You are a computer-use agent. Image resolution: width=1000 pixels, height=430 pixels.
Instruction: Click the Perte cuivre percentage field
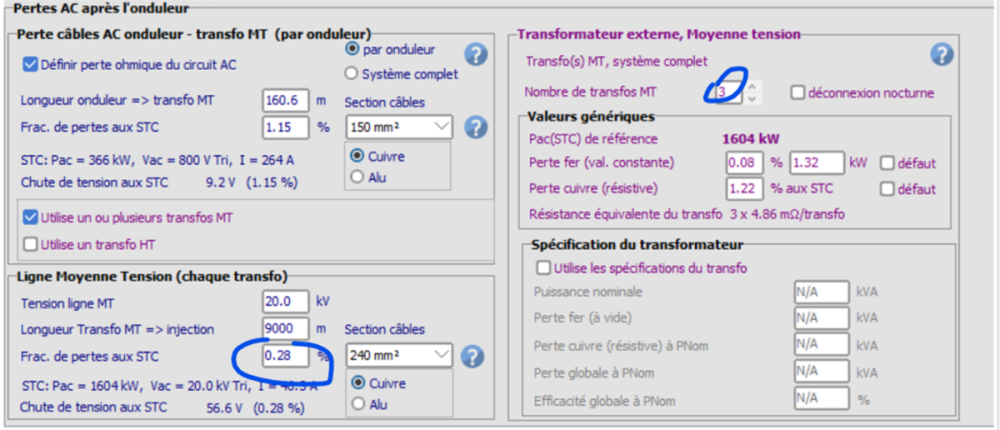coord(744,189)
